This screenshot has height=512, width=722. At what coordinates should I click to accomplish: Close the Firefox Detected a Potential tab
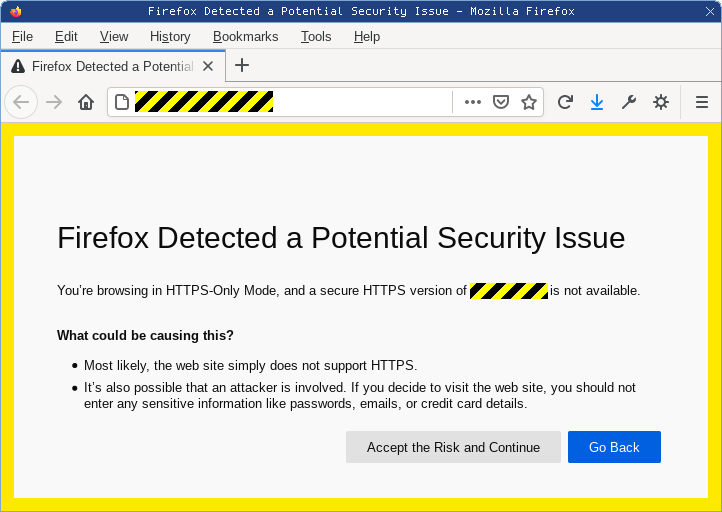click(208, 66)
